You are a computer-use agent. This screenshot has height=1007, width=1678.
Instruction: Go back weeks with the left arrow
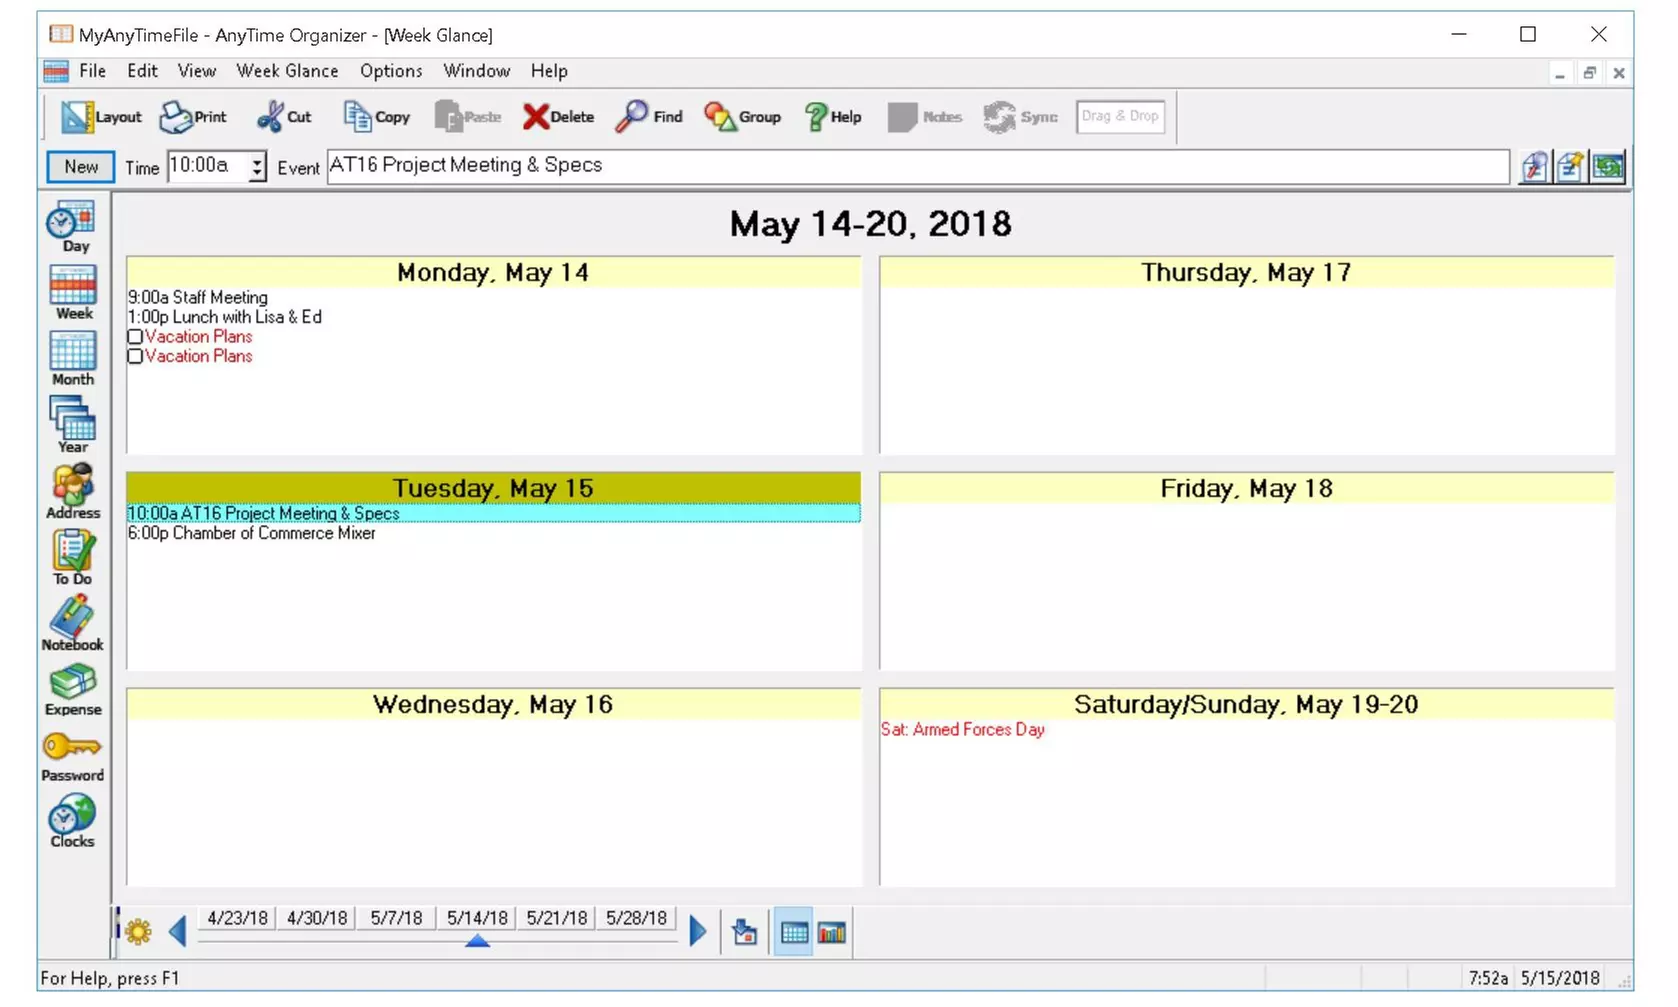[177, 930]
